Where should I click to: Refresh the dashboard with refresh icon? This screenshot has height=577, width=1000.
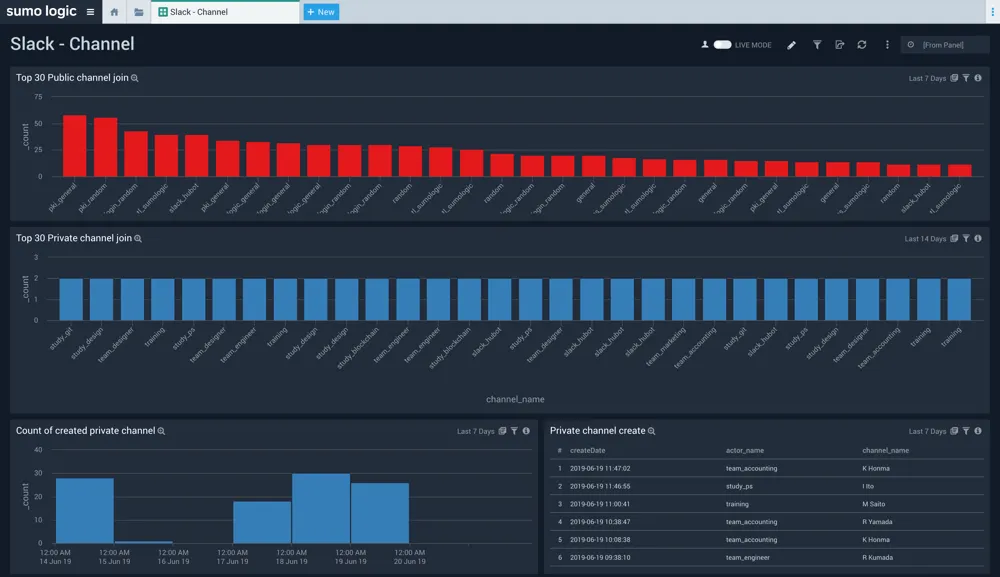point(862,45)
